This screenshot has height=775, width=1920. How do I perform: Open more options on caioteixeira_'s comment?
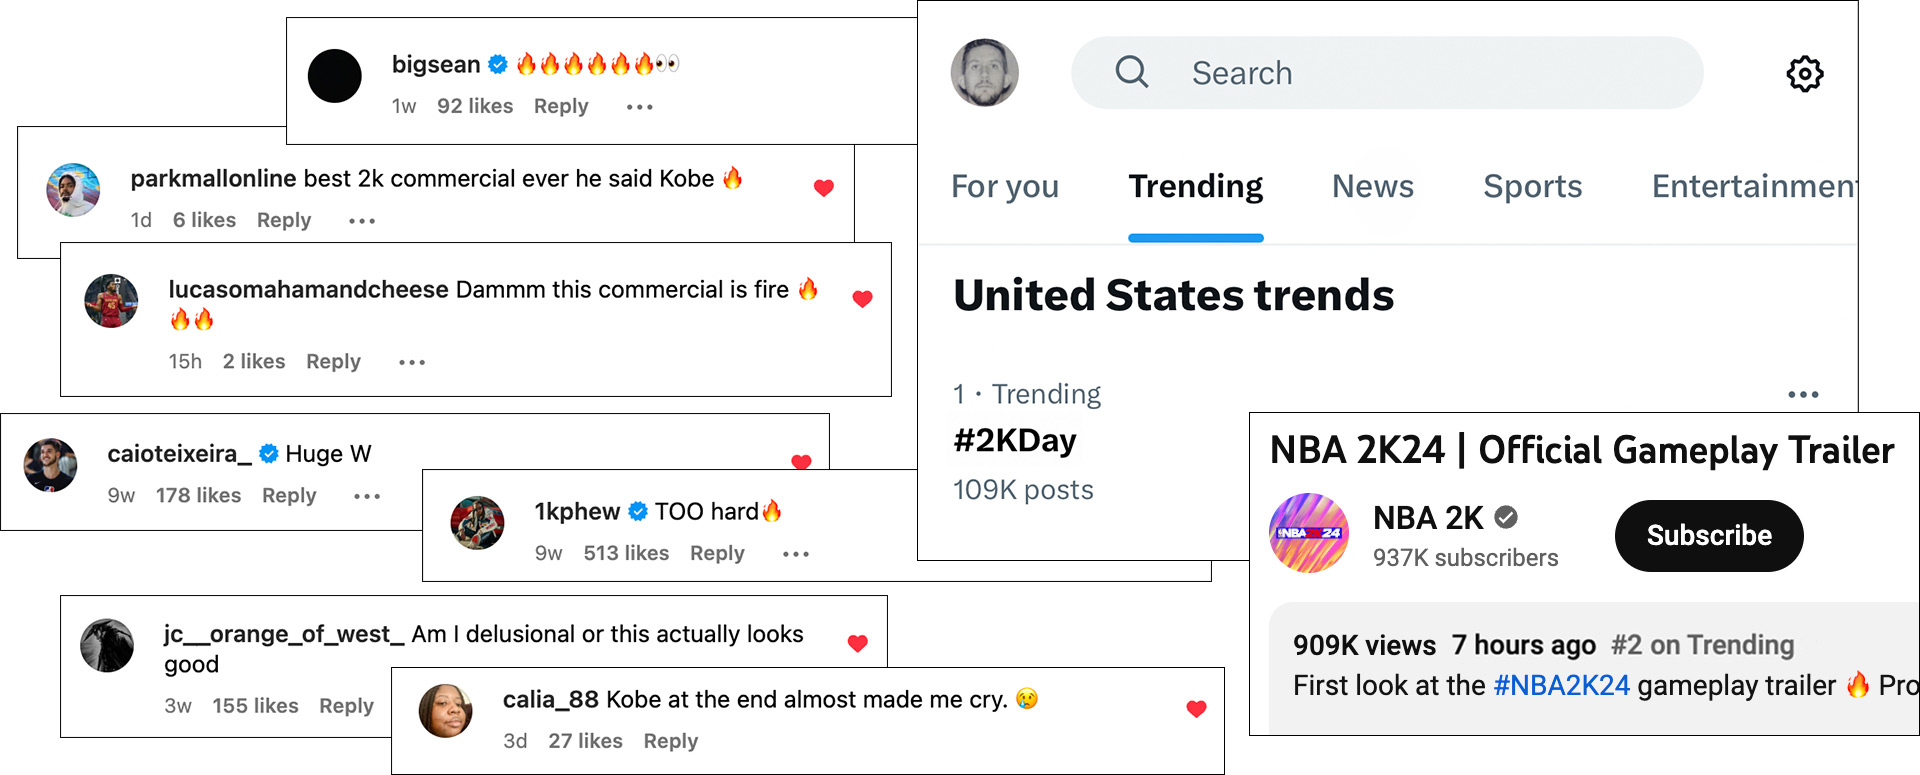coord(367,496)
